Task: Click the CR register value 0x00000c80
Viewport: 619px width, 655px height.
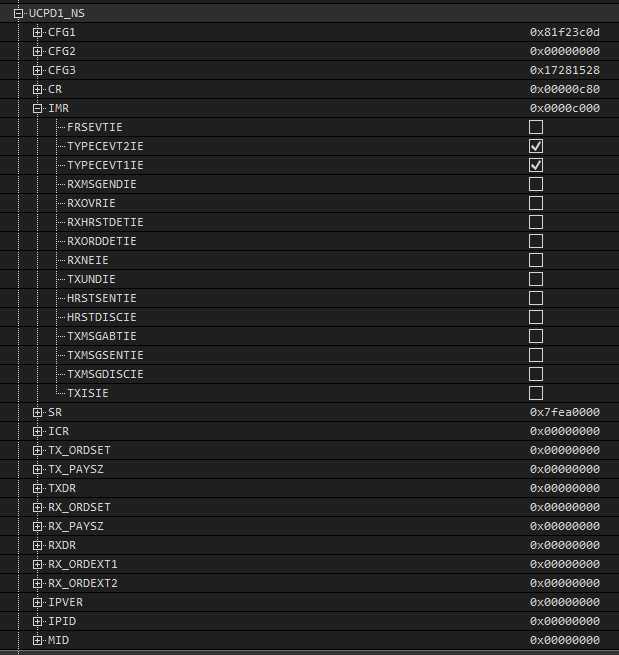Action: [x=564, y=90]
